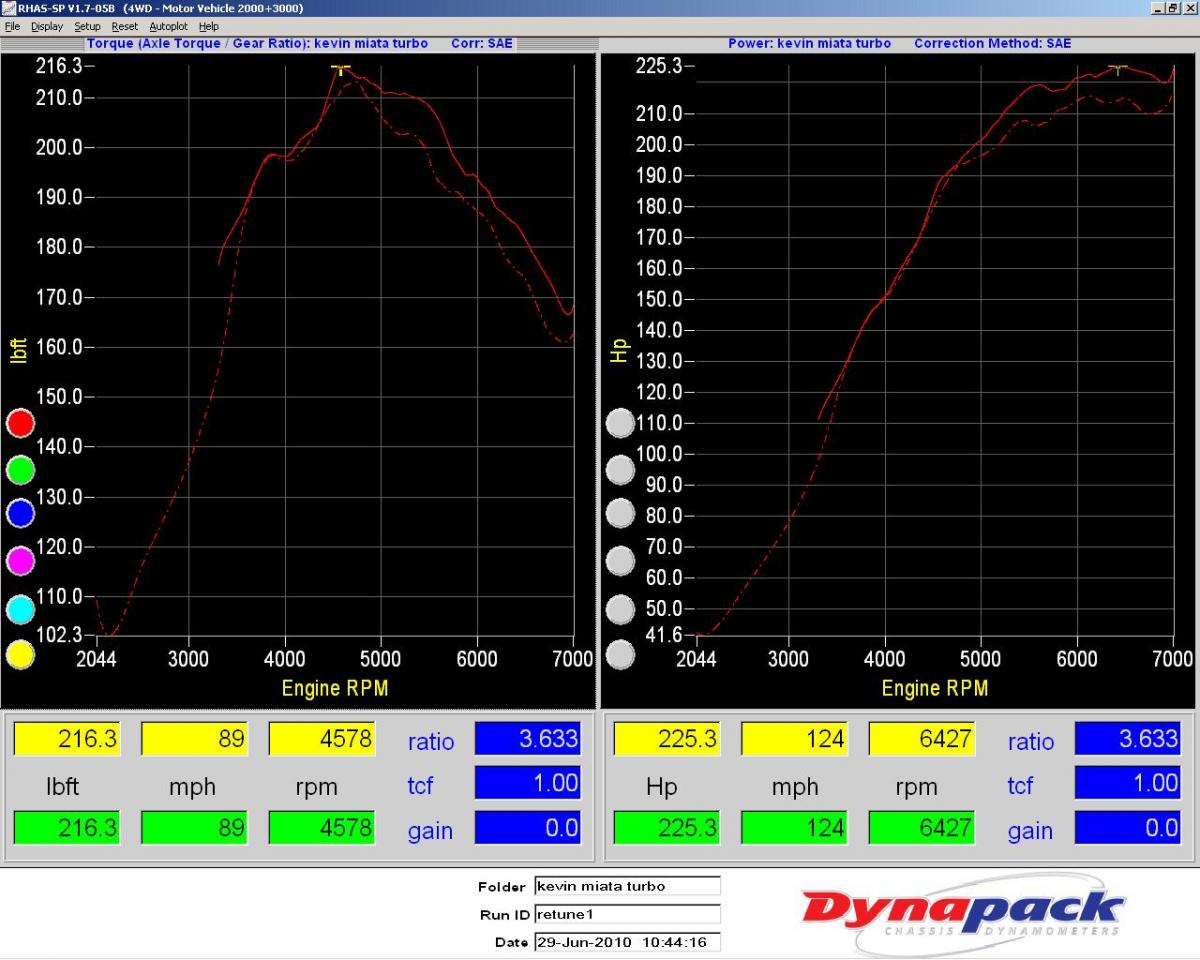This screenshot has height=960, width=1200.
Task: Click the bottom grey circle beside power graph
Action: coord(621,655)
